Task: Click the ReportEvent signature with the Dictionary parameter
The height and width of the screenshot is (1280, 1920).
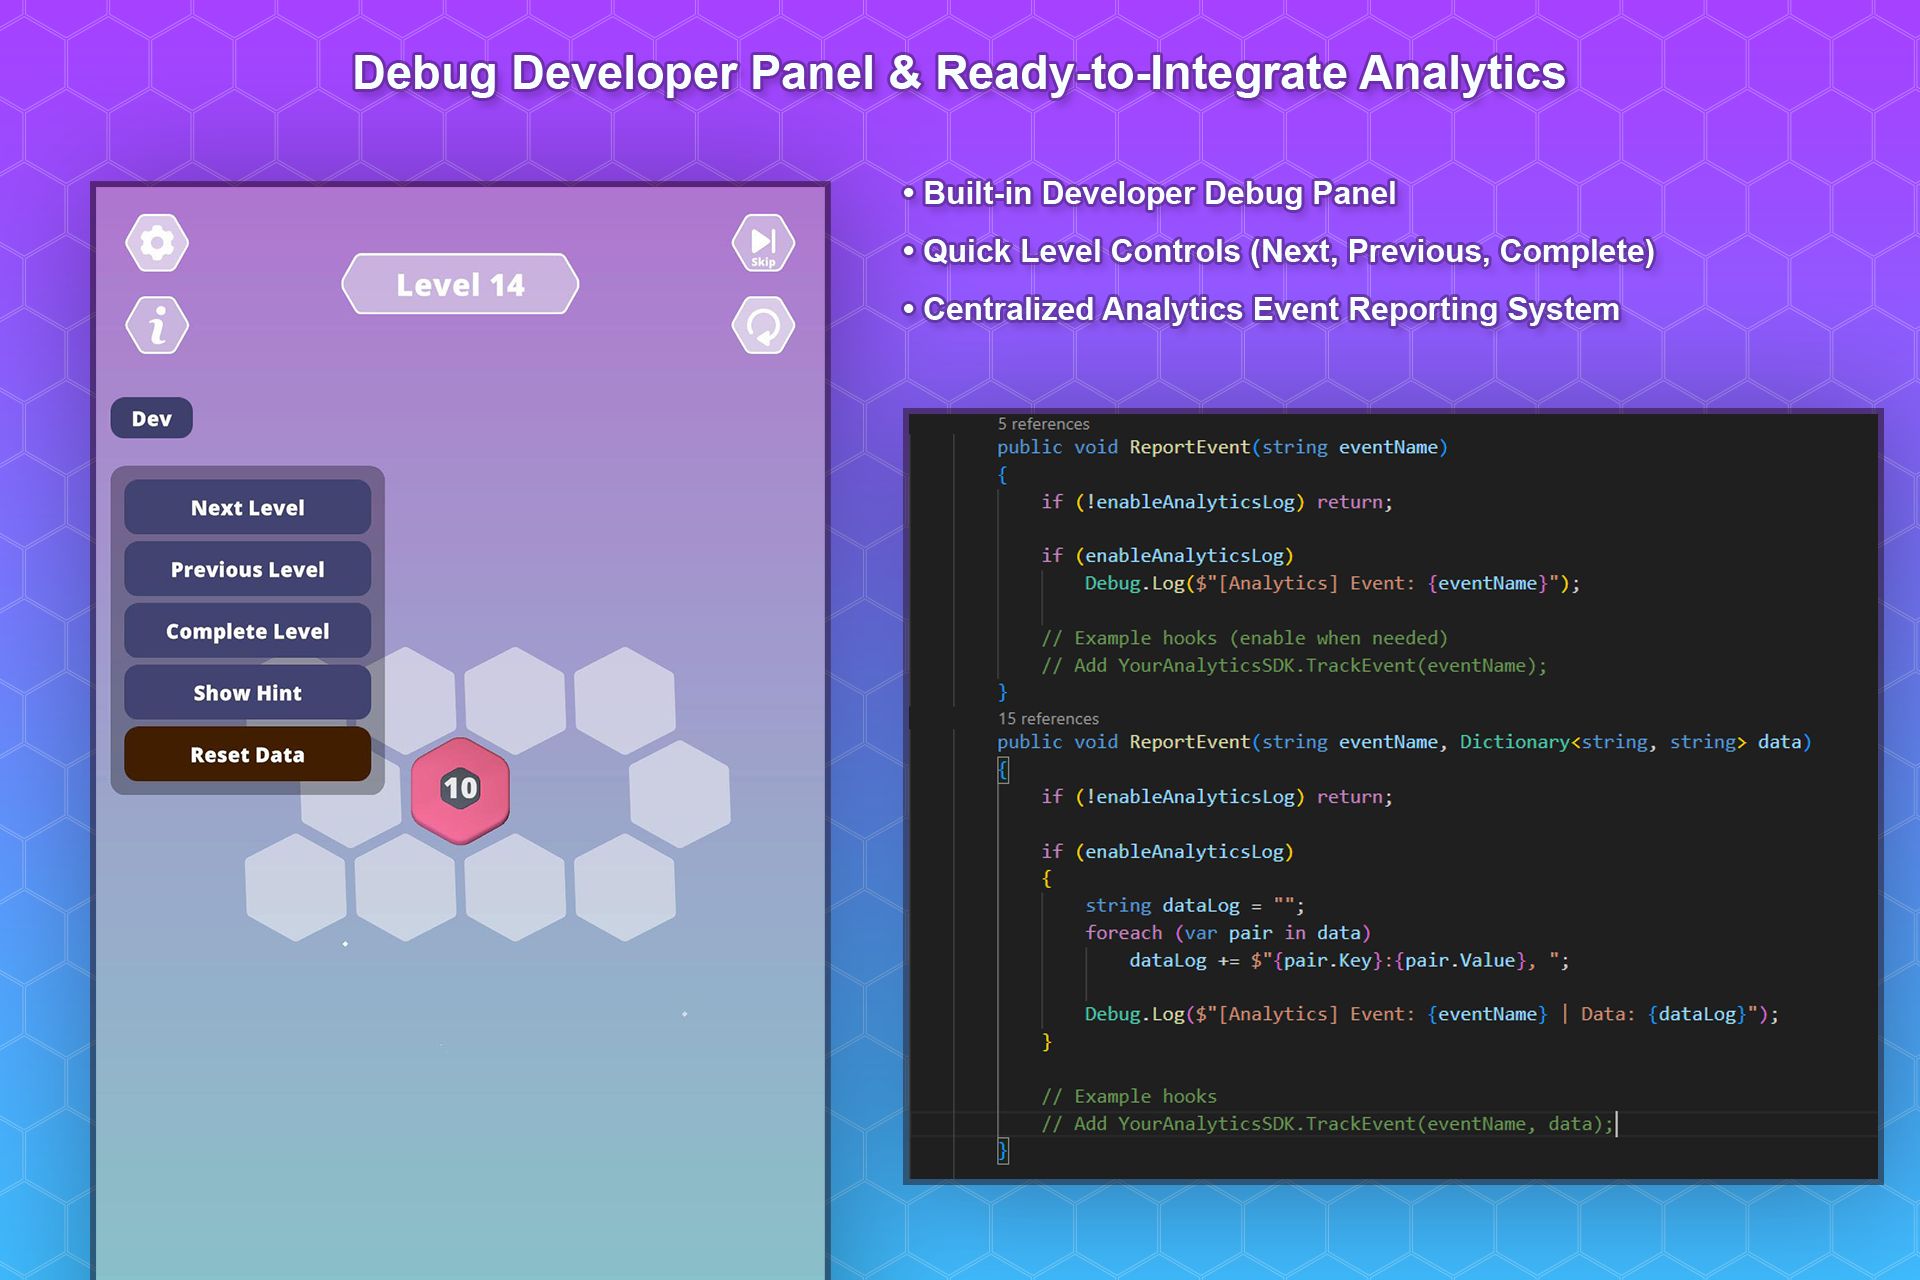Action: (x=1404, y=742)
